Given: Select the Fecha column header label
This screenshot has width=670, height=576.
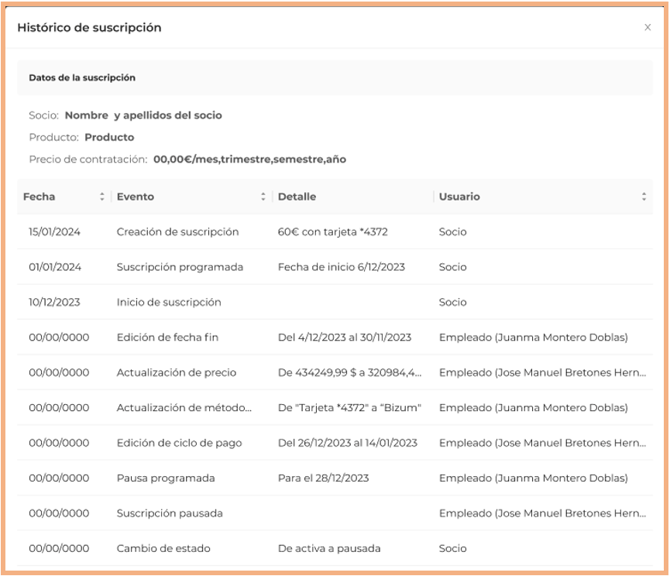Looking at the screenshot, I should click(40, 197).
